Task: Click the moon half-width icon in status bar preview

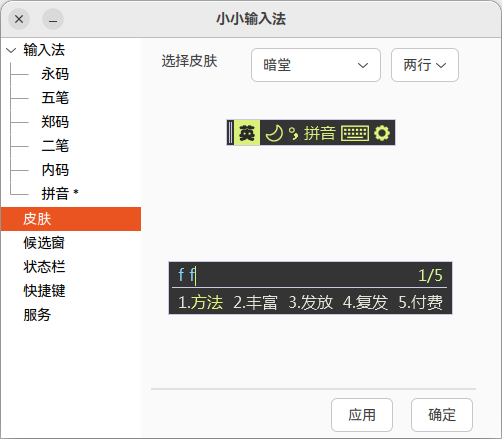Action: (x=274, y=133)
